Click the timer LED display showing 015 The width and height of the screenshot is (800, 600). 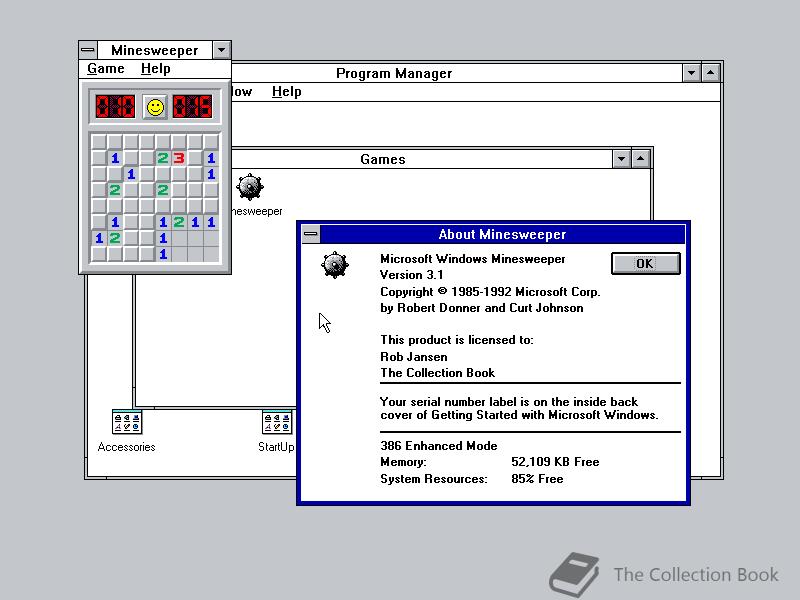click(x=192, y=107)
